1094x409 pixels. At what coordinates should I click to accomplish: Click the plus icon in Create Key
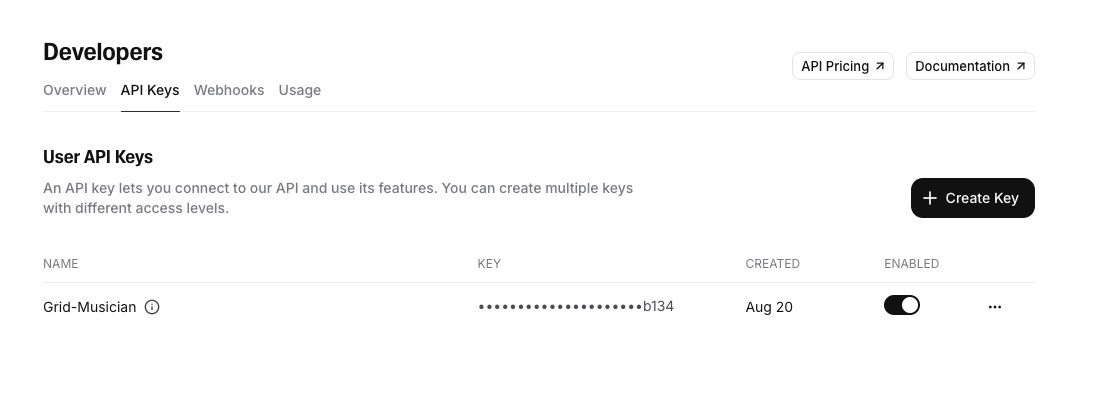pyautogui.click(x=929, y=198)
